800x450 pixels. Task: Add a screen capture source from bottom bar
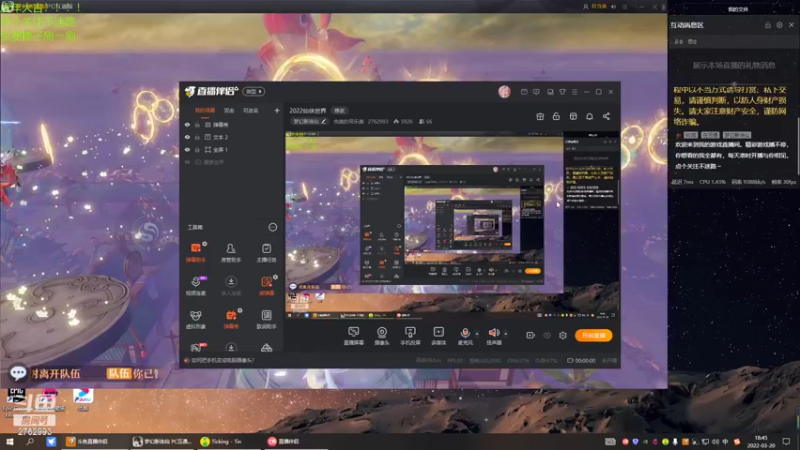coord(354,336)
